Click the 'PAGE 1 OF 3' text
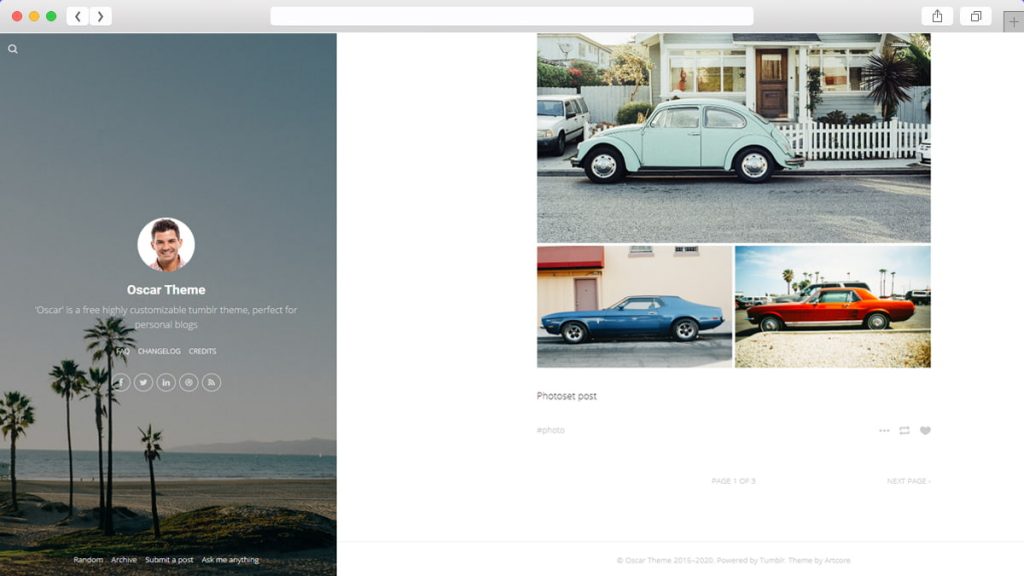The width and height of the screenshot is (1024, 576). 733,481
